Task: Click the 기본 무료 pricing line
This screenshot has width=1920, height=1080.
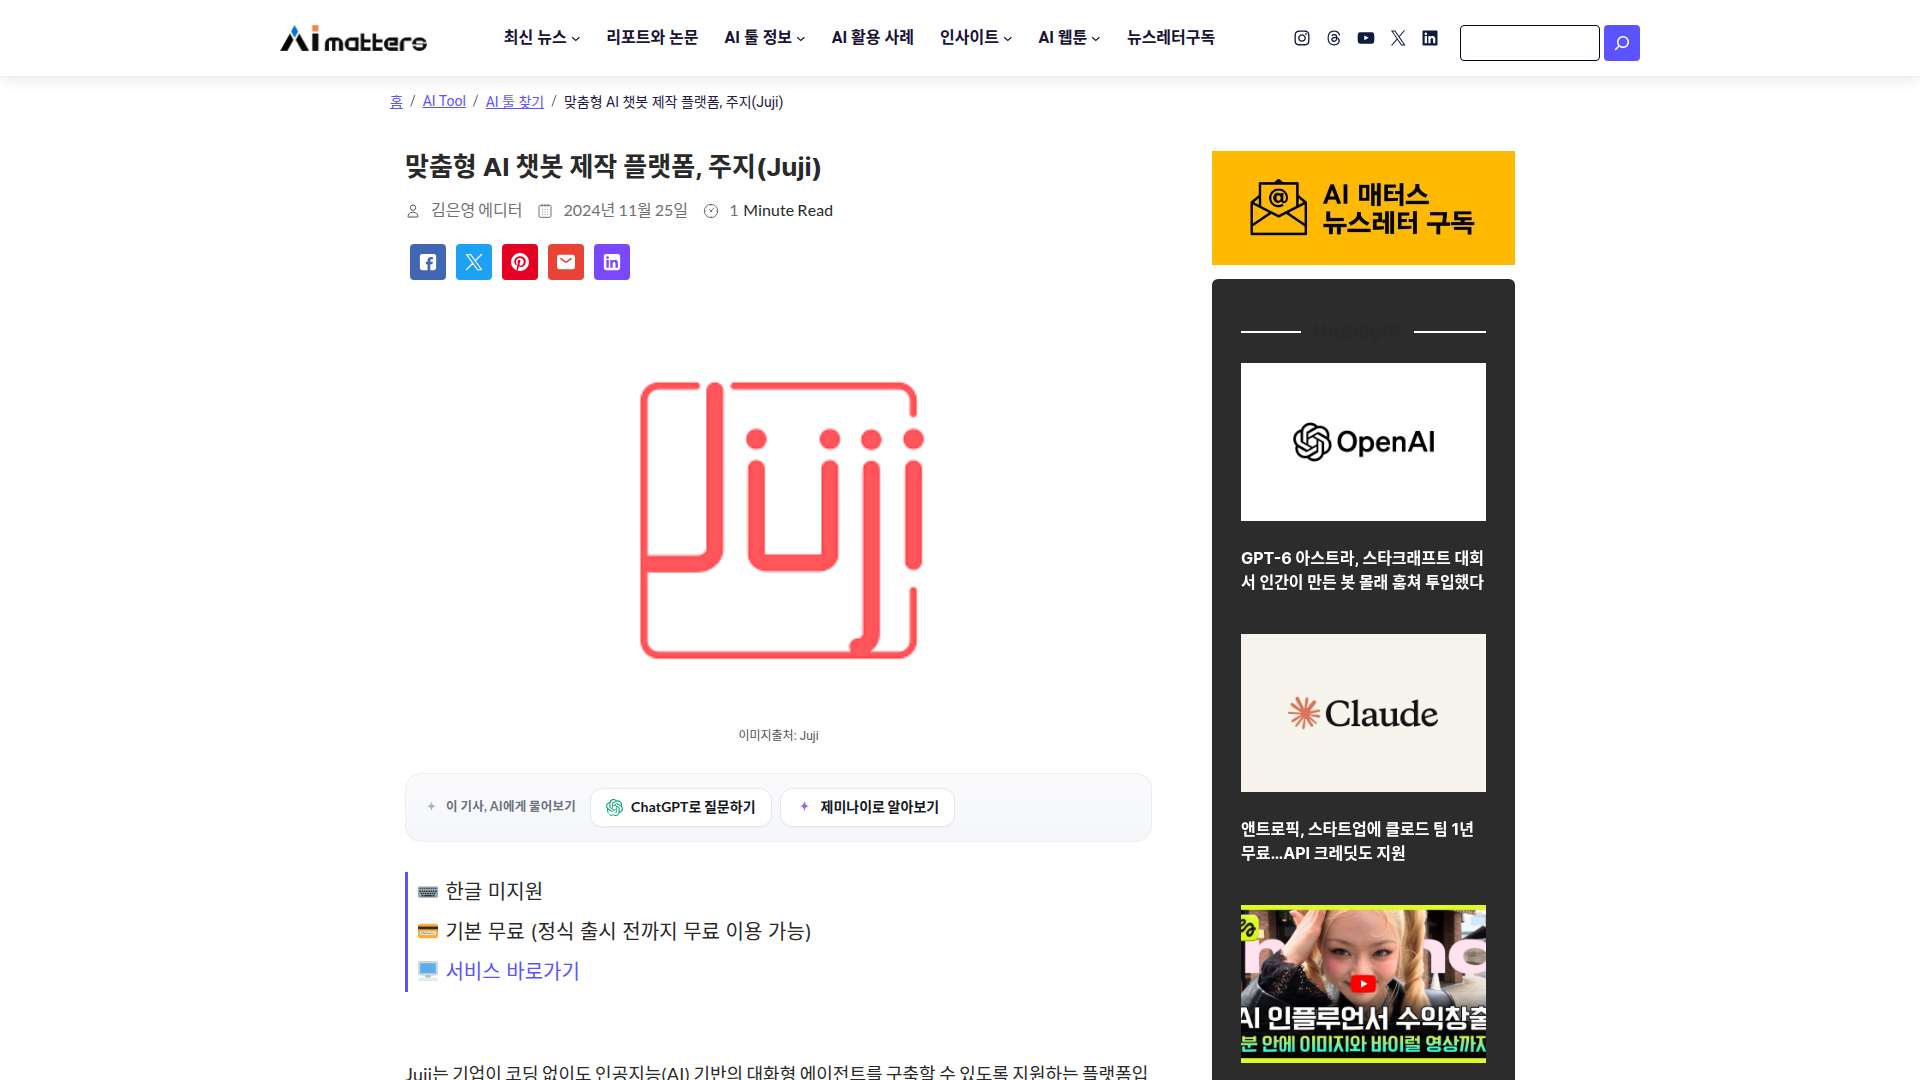Action: 628,931
